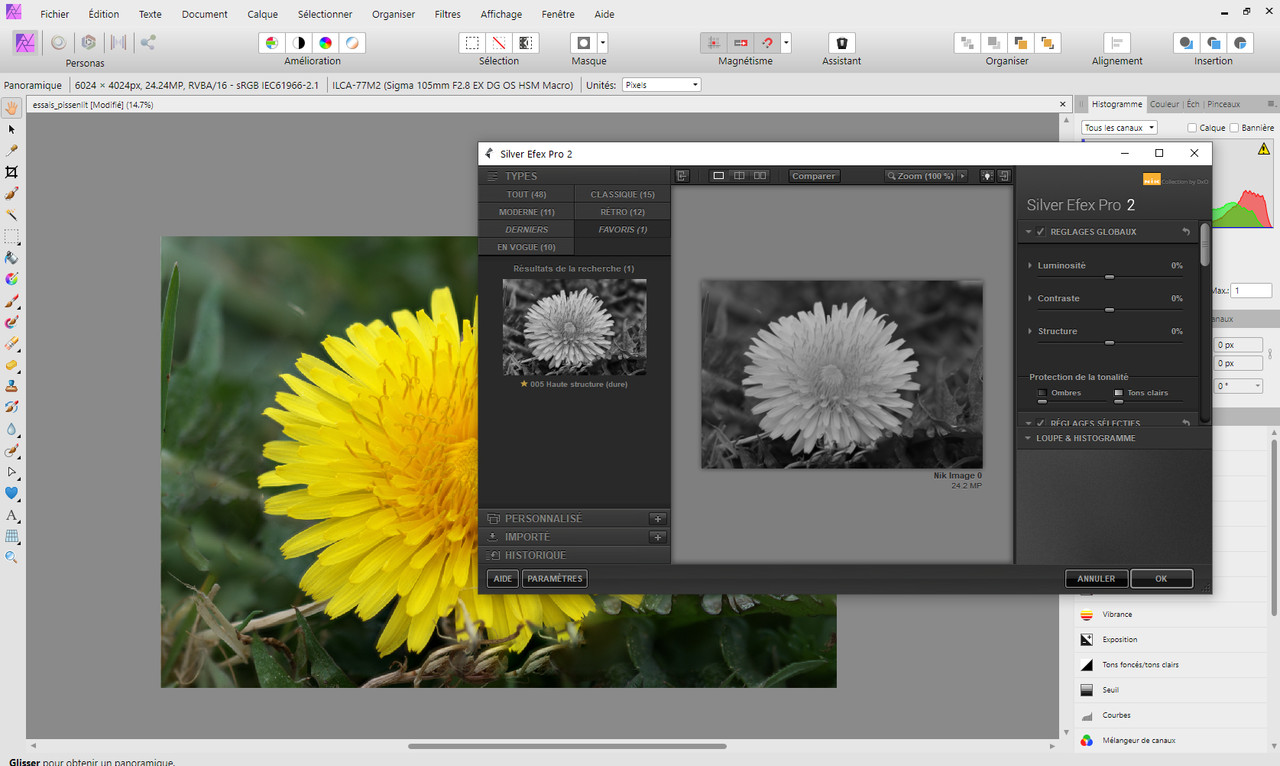This screenshot has width=1280, height=766.
Task: Click the OK button in Silver Efex
Action: click(x=1161, y=579)
